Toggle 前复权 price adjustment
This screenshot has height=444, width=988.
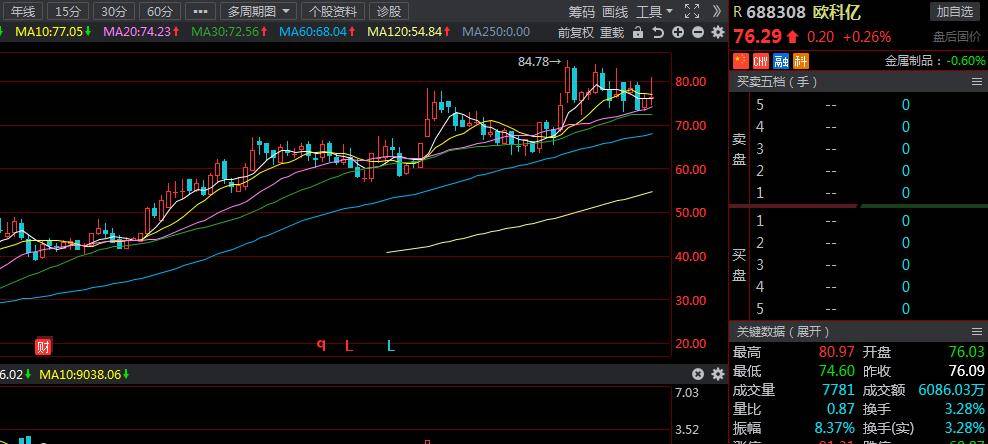[x=576, y=32]
